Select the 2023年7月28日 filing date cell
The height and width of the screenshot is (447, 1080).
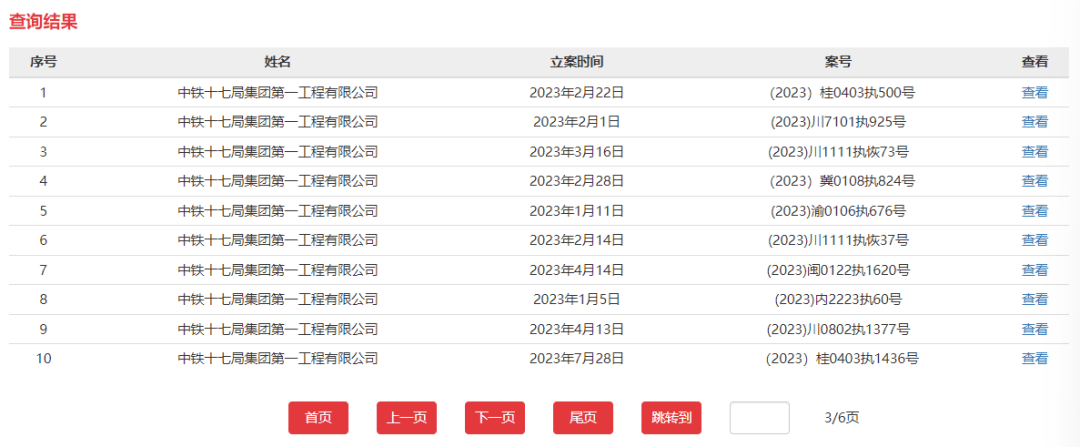[x=577, y=358]
